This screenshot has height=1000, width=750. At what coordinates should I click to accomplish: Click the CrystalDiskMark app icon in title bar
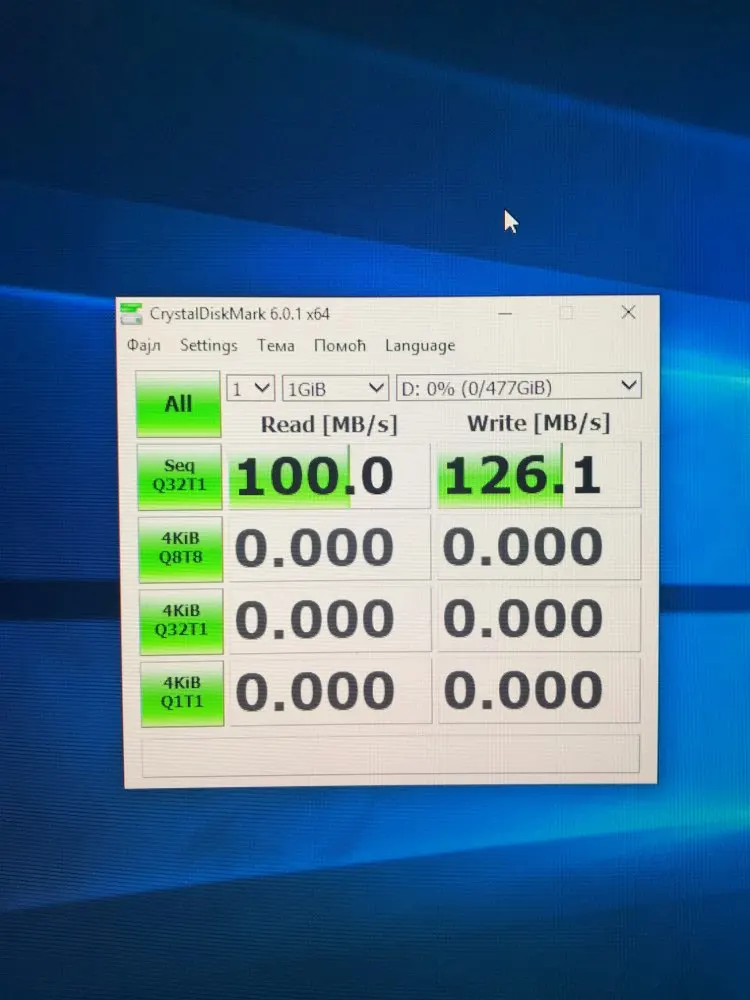[131, 313]
